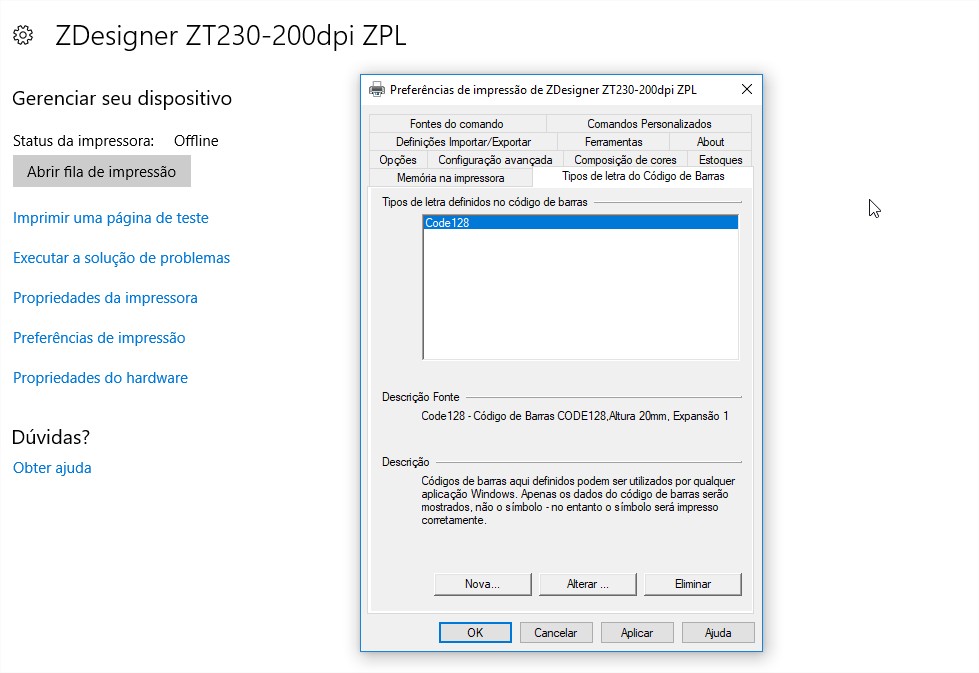Switch to the Opções tab
The image size is (979, 673).
pos(398,160)
